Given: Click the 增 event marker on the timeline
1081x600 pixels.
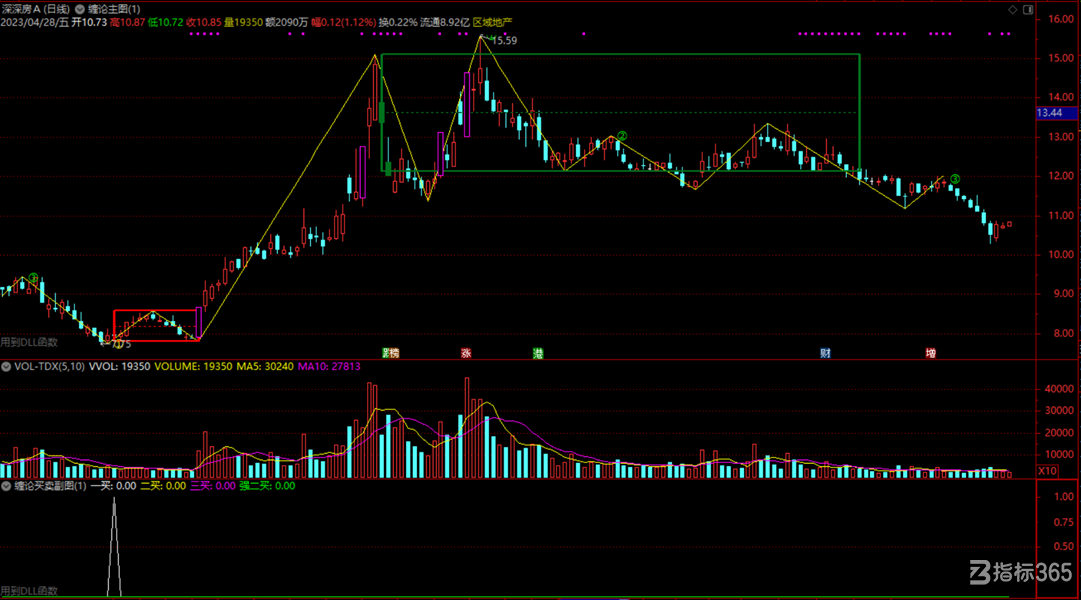Looking at the screenshot, I should point(931,353).
